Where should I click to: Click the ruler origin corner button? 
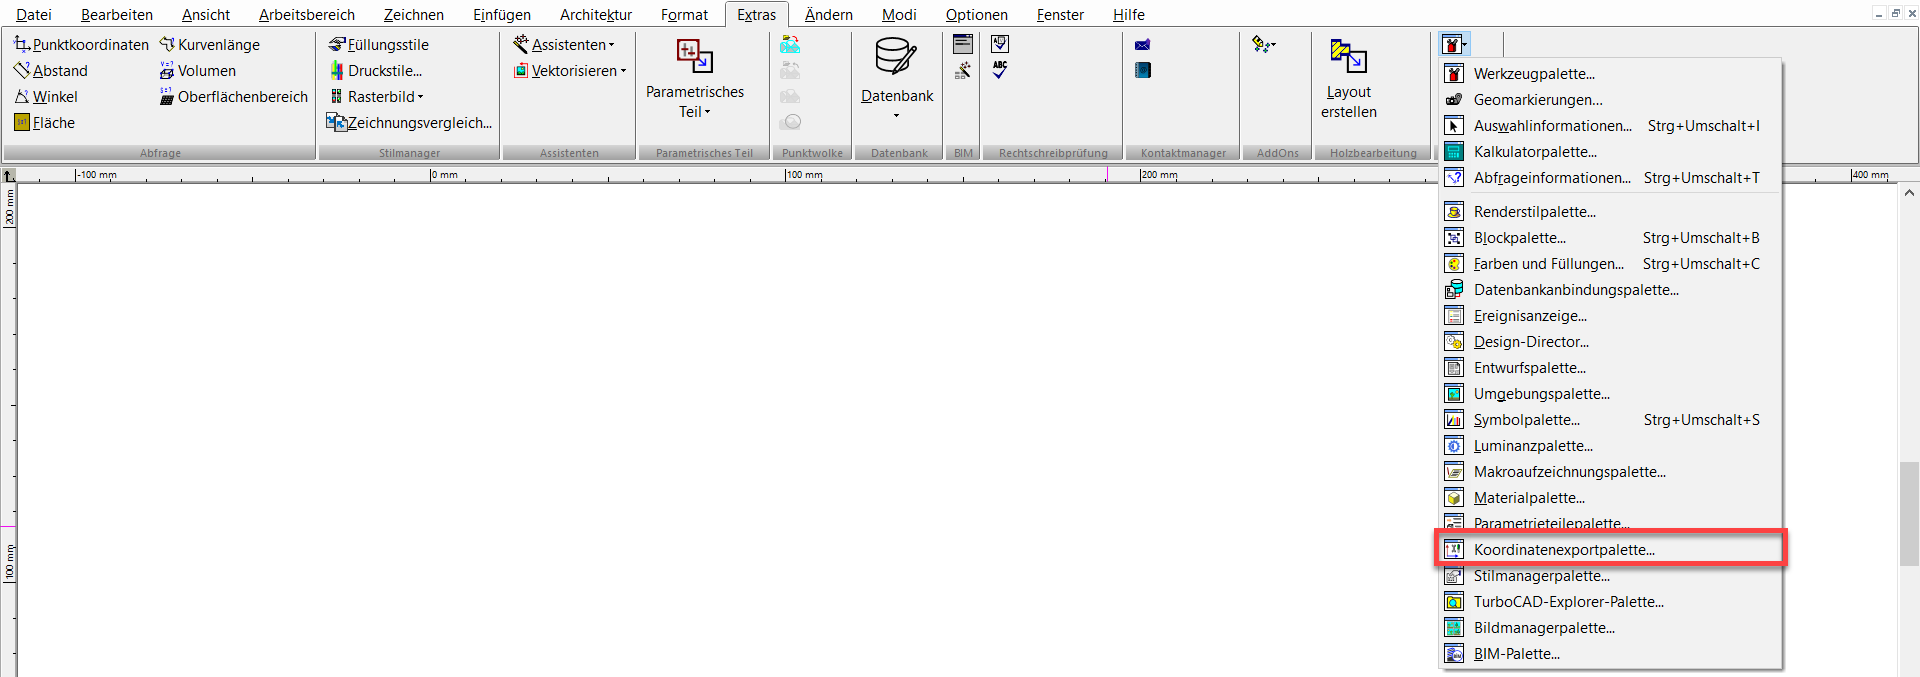[8, 175]
